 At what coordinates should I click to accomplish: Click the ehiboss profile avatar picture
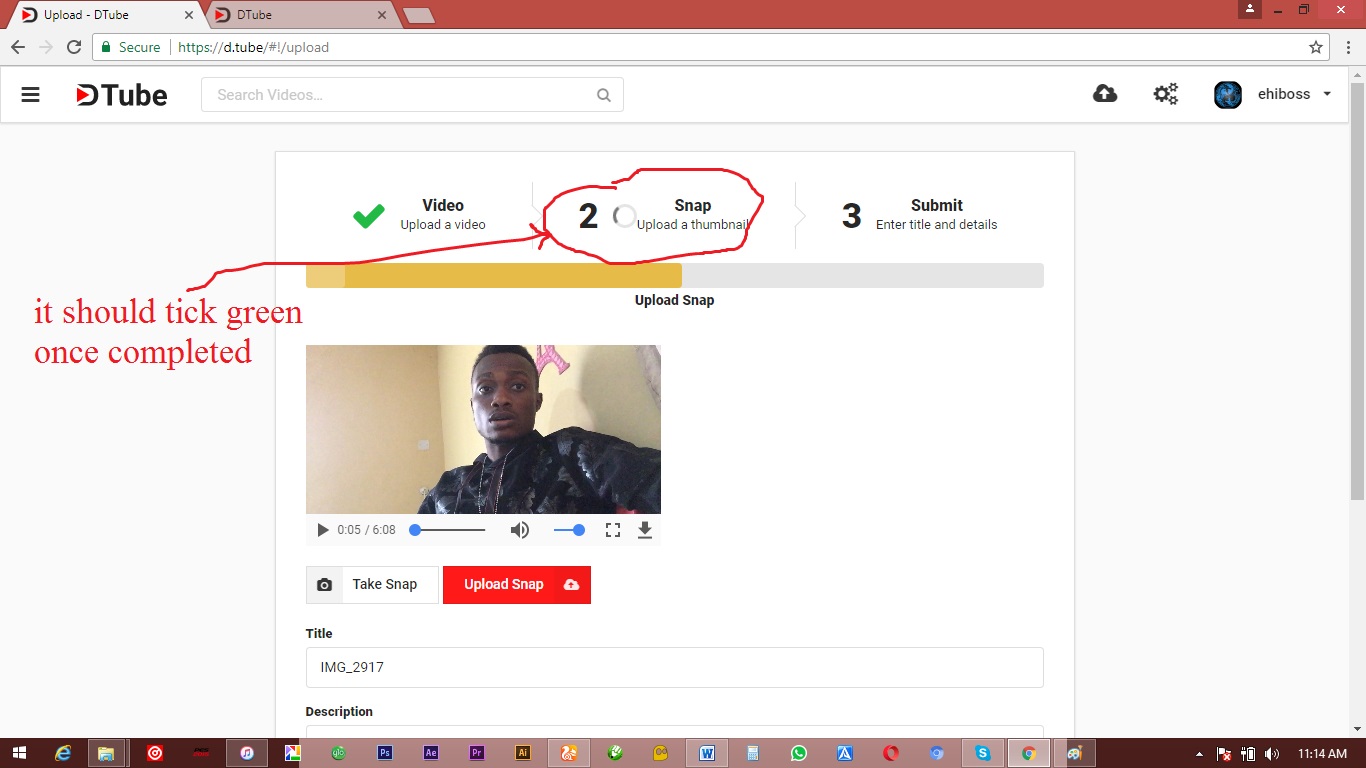click(x=1227, y=94)
